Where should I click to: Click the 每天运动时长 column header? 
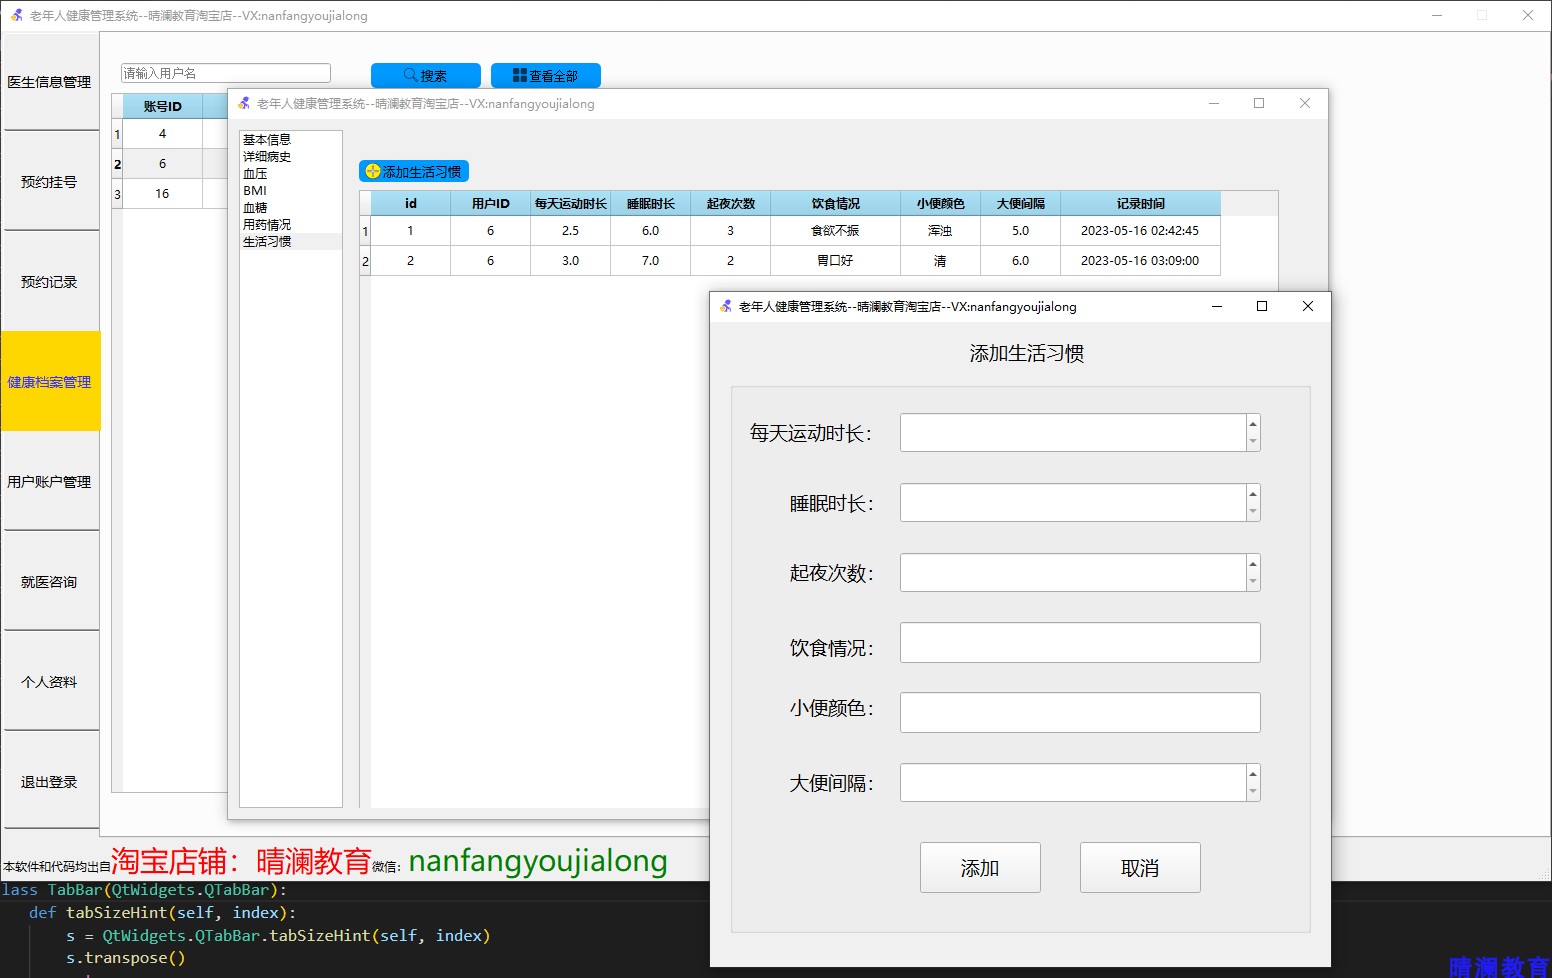click(x=570, y=203)
